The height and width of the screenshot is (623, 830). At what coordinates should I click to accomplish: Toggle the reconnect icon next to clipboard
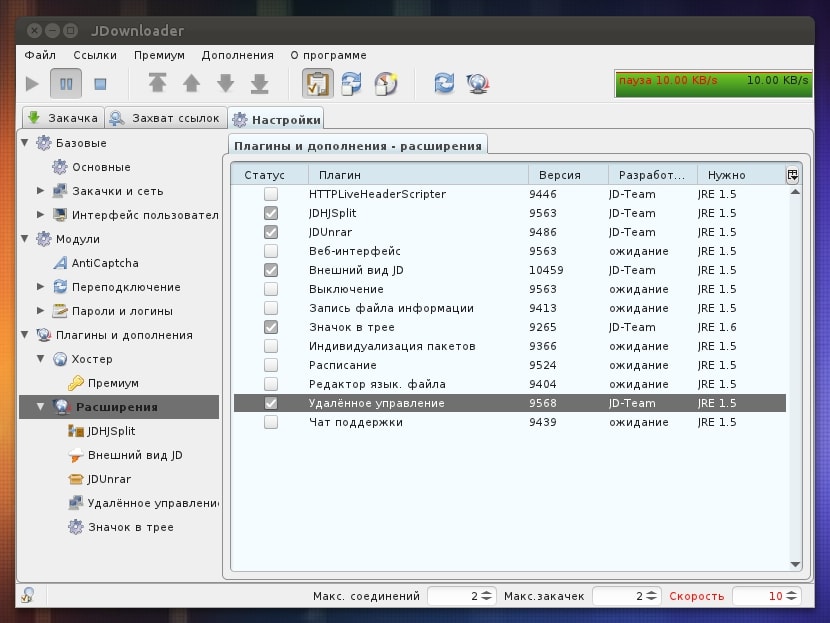[x=351, y=84]
